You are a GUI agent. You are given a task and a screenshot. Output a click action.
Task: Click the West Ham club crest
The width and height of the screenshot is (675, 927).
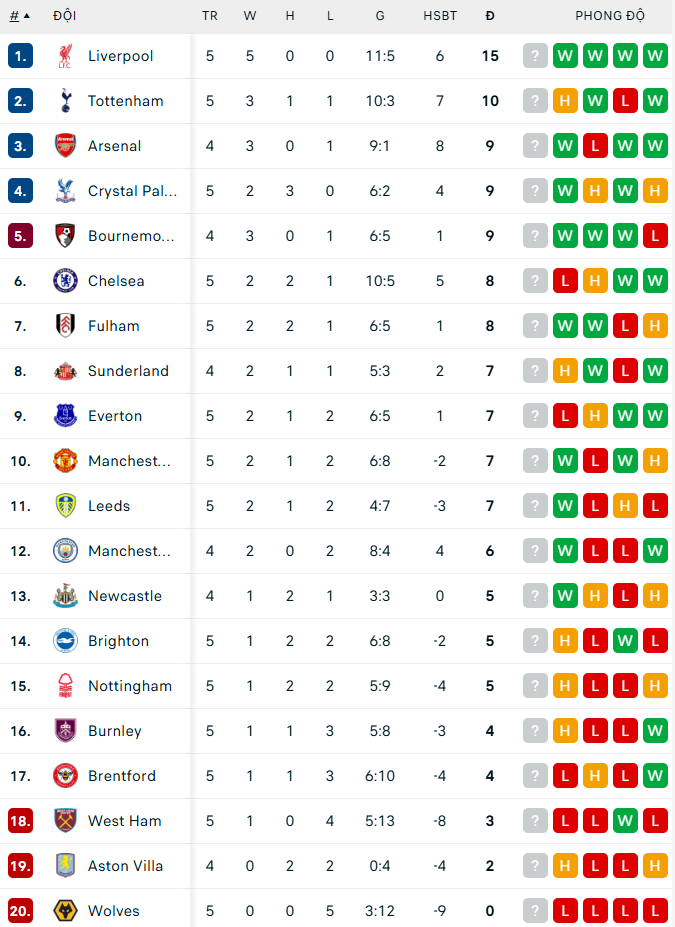(x=65, y=821)
